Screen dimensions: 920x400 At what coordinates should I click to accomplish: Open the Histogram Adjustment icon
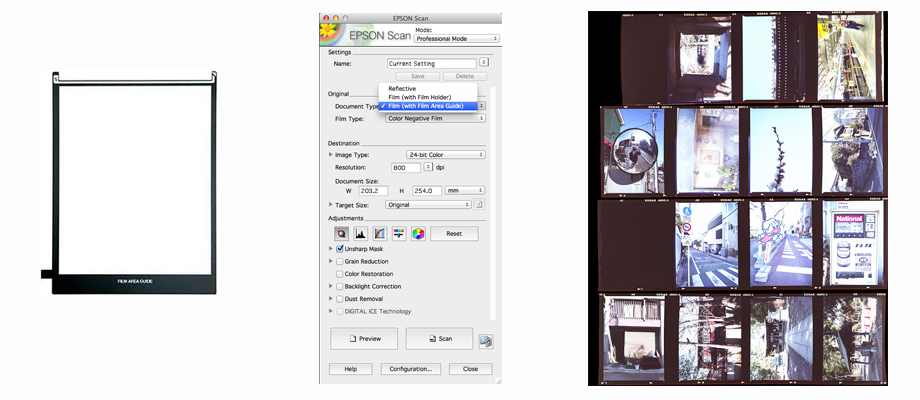pyautogui.click(x=360, y=234)
